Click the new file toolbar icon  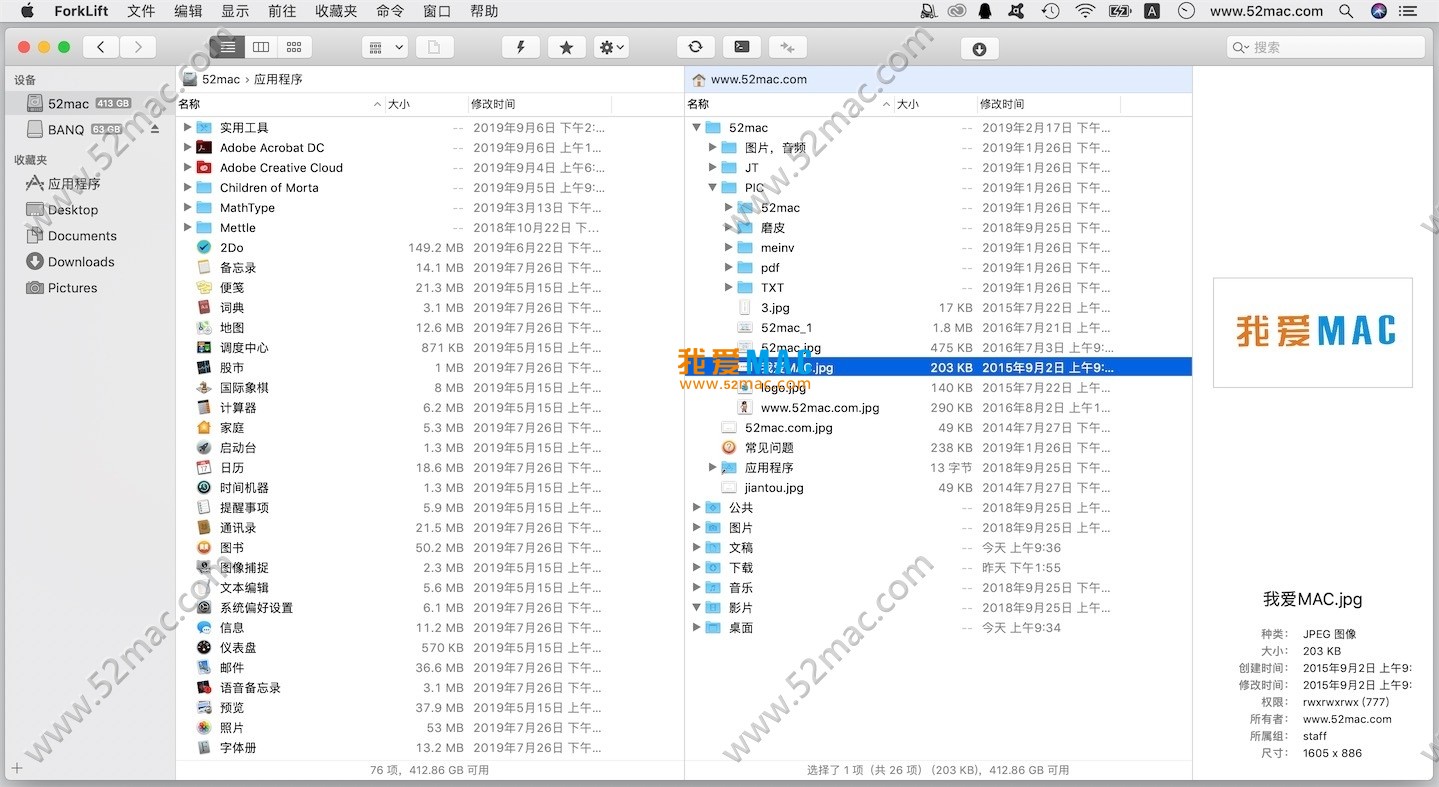point(434,47)
